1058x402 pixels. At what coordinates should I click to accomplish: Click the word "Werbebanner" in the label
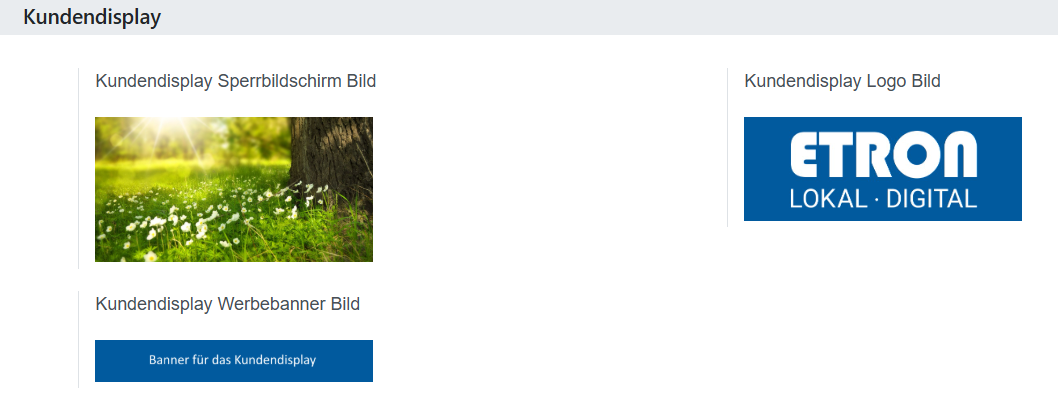point(271,304)
